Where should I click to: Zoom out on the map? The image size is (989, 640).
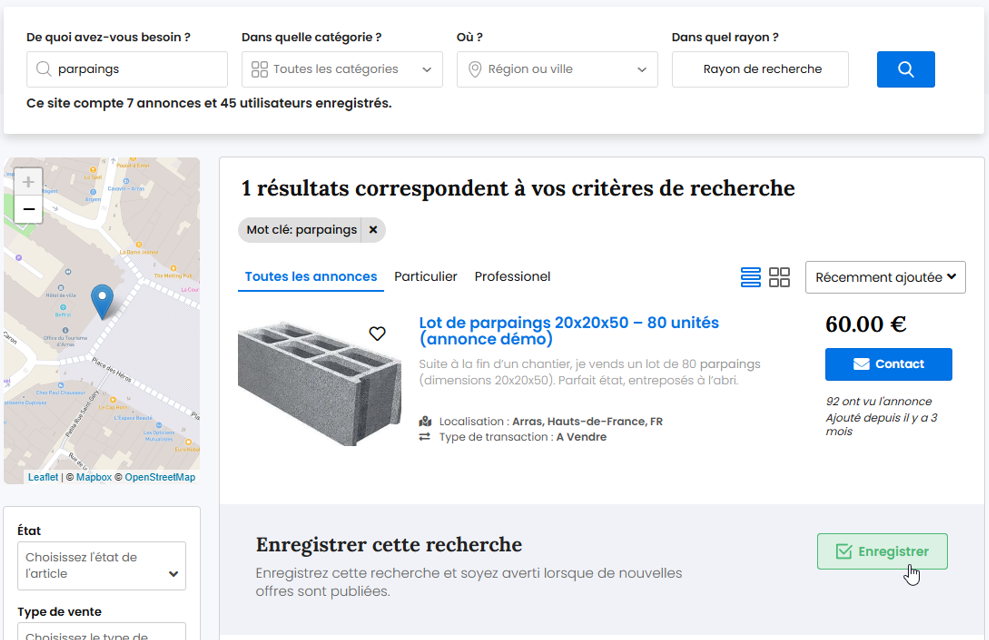click(x=28, y=209)
